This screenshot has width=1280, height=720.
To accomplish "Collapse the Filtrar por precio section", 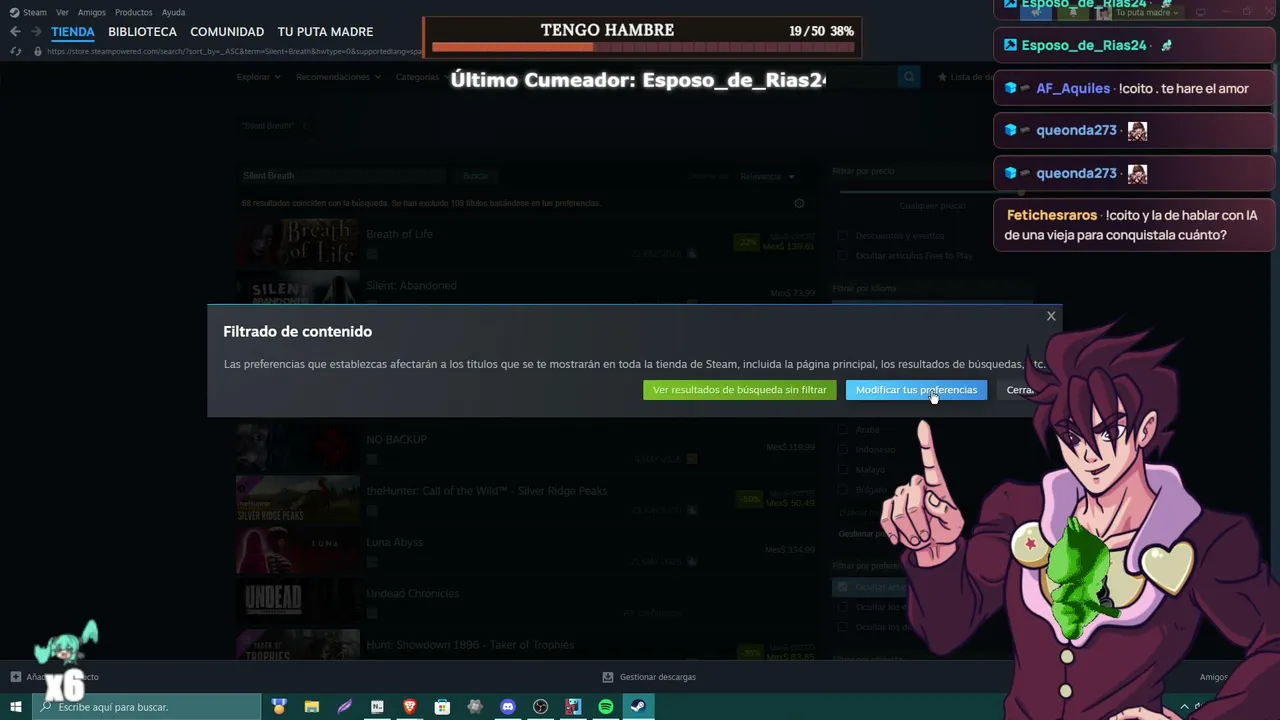I will pyautogui.click(x=863, y=171).
